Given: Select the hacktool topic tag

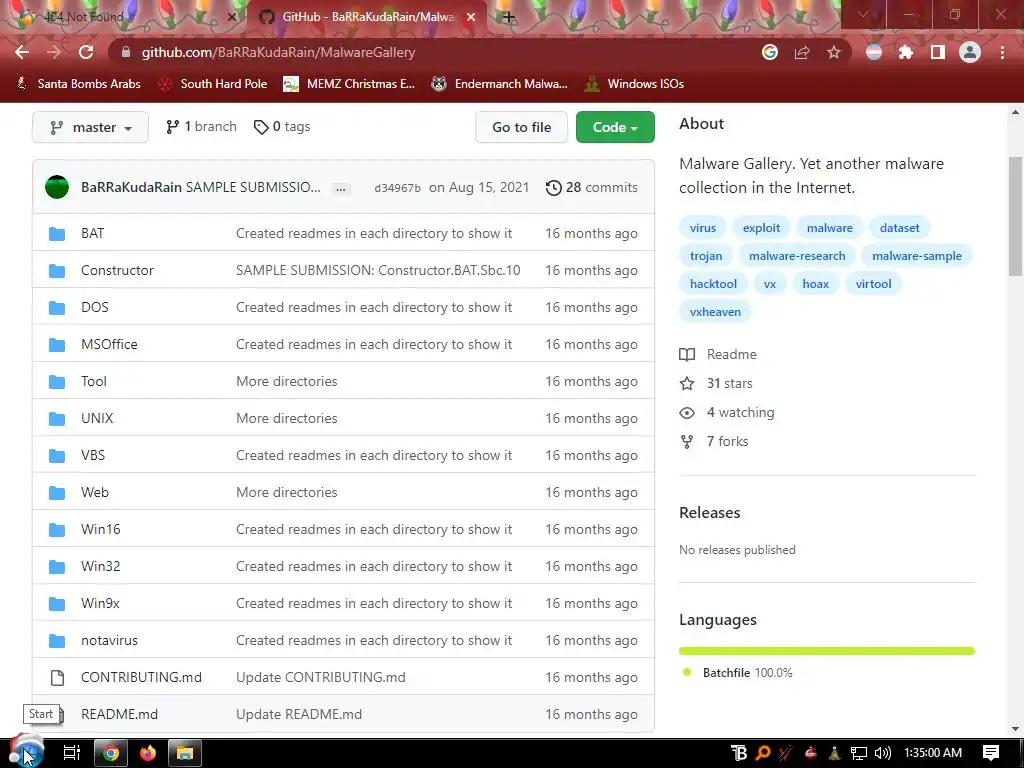Looking at the screenshot, I should coord(713,284).
